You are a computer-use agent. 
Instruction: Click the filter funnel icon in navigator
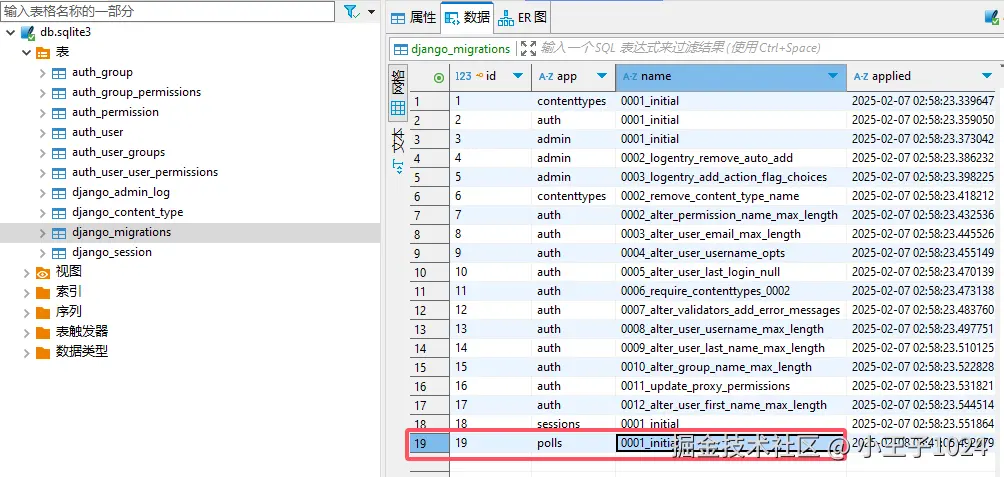pos(351,12)
